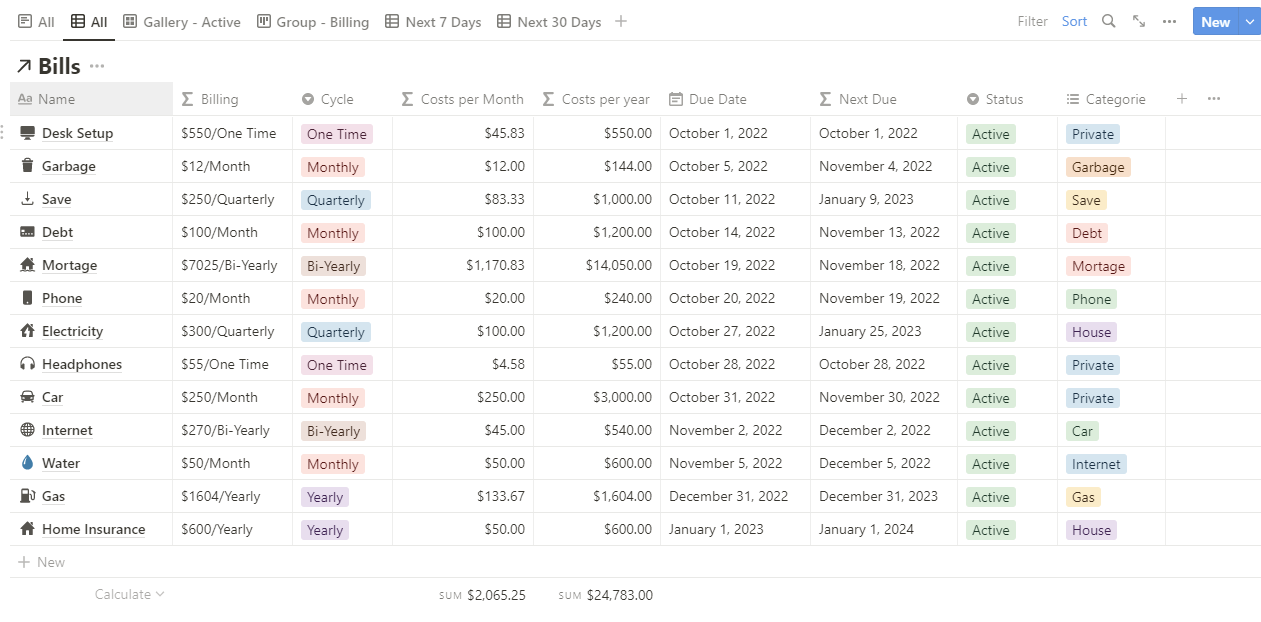Click the Sort button
The height and width of the screenshot is (622, 1261).
1075,21
